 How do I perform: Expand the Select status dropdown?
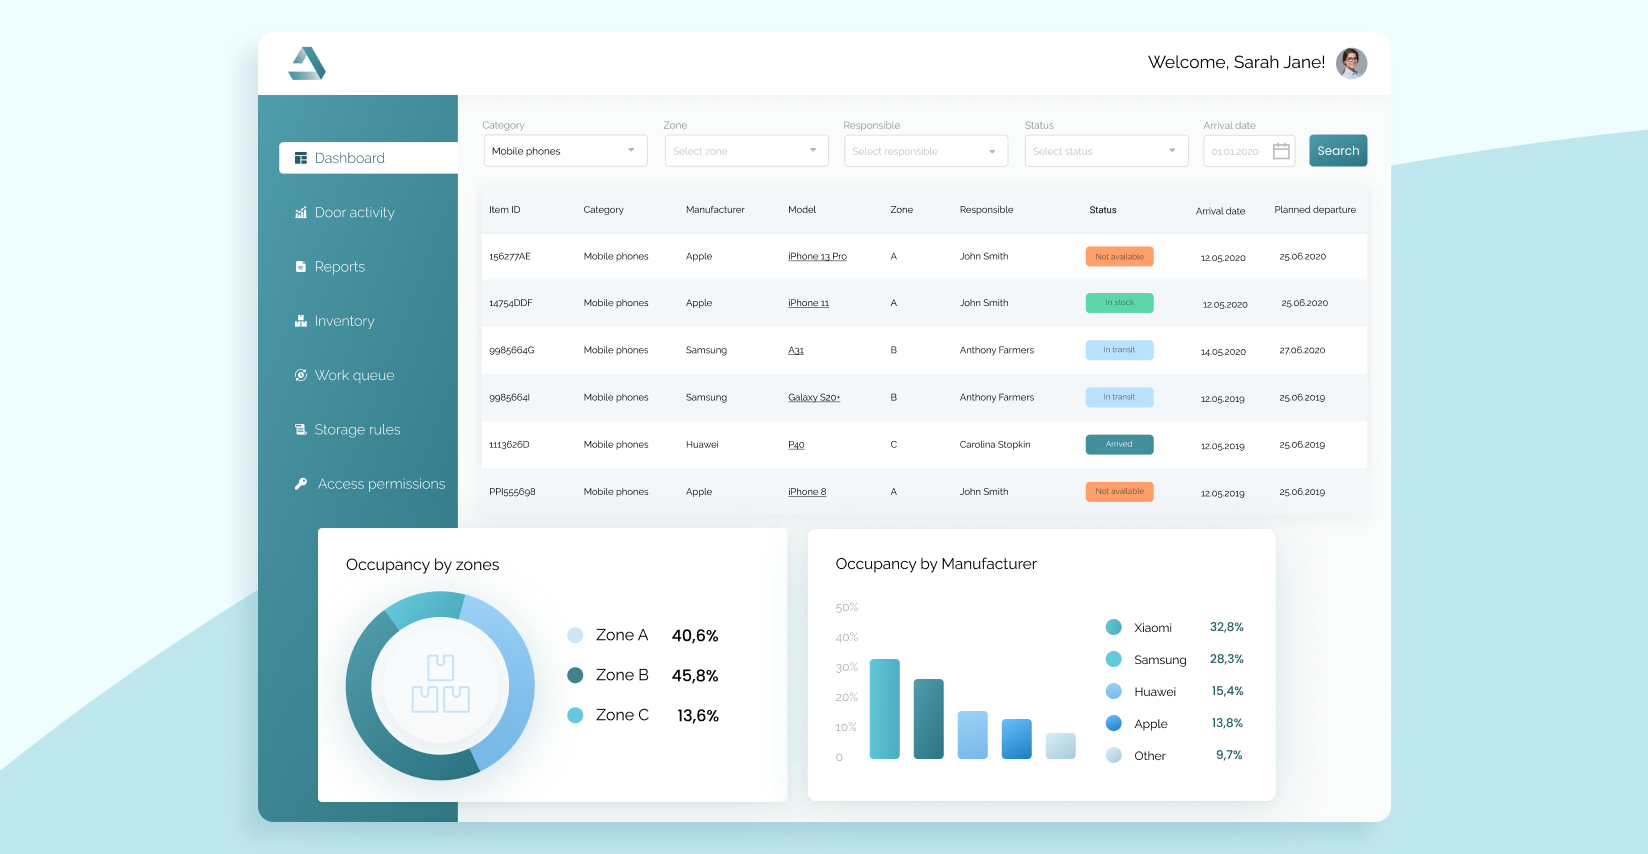coord(1105,151)
